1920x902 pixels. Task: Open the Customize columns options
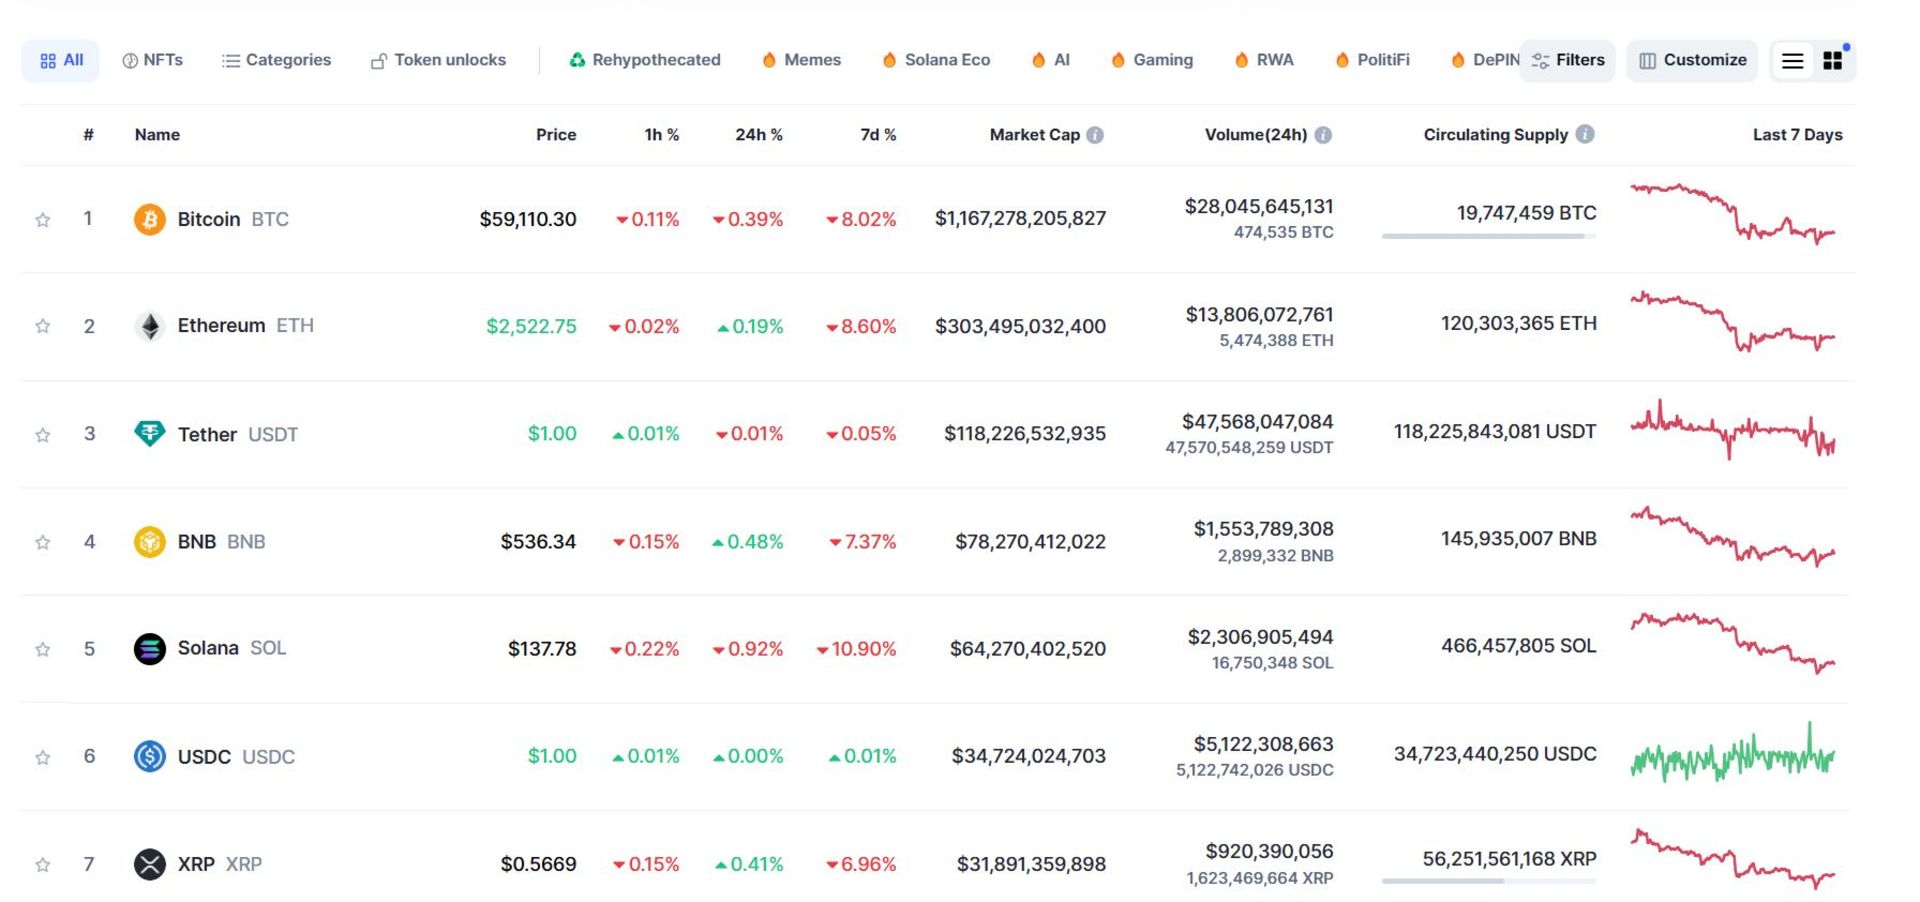coord(1692,60)
